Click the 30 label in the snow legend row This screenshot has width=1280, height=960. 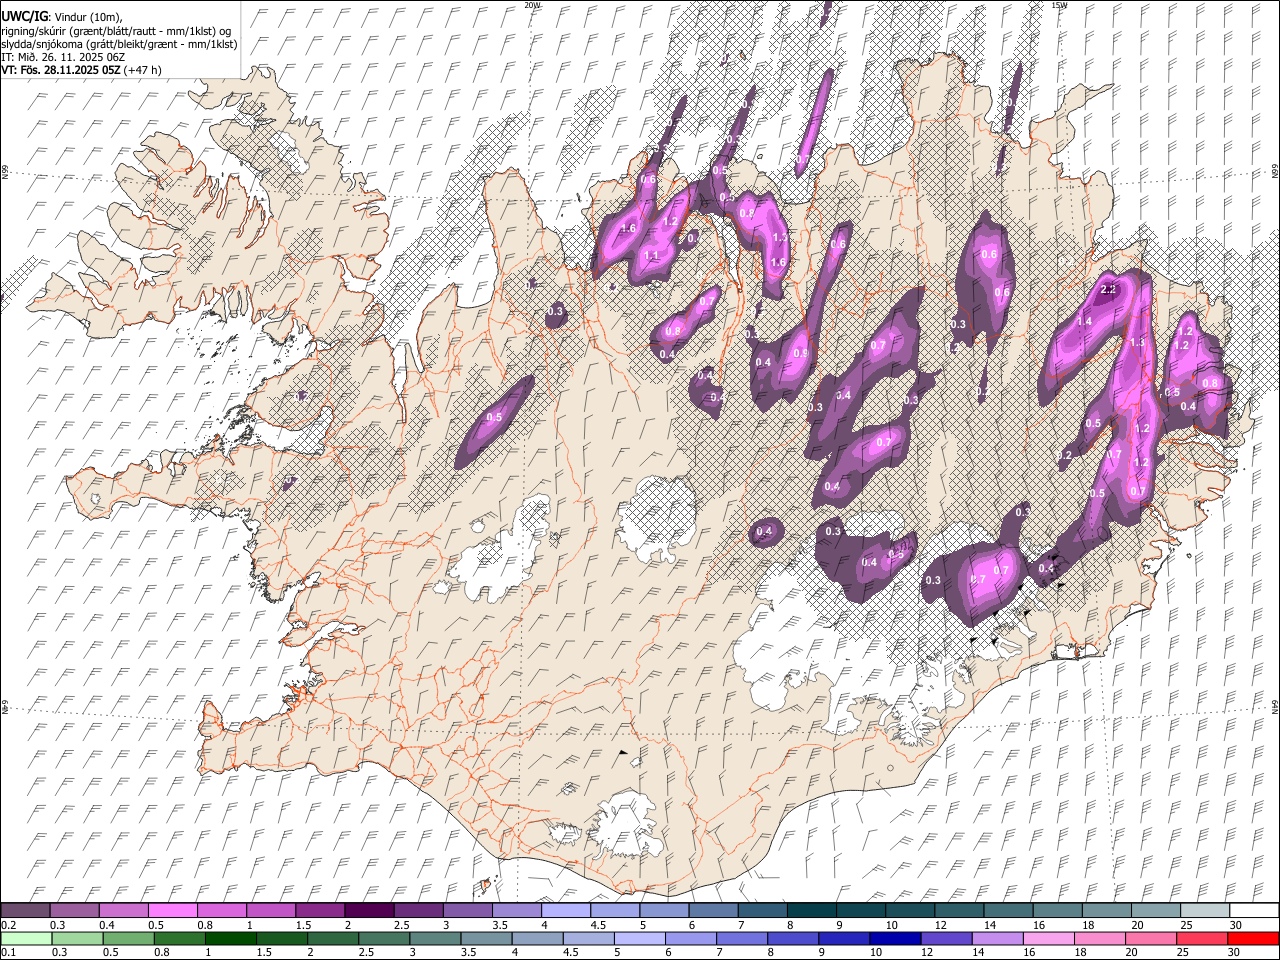pyautogui.click(x=1235, y=925)
